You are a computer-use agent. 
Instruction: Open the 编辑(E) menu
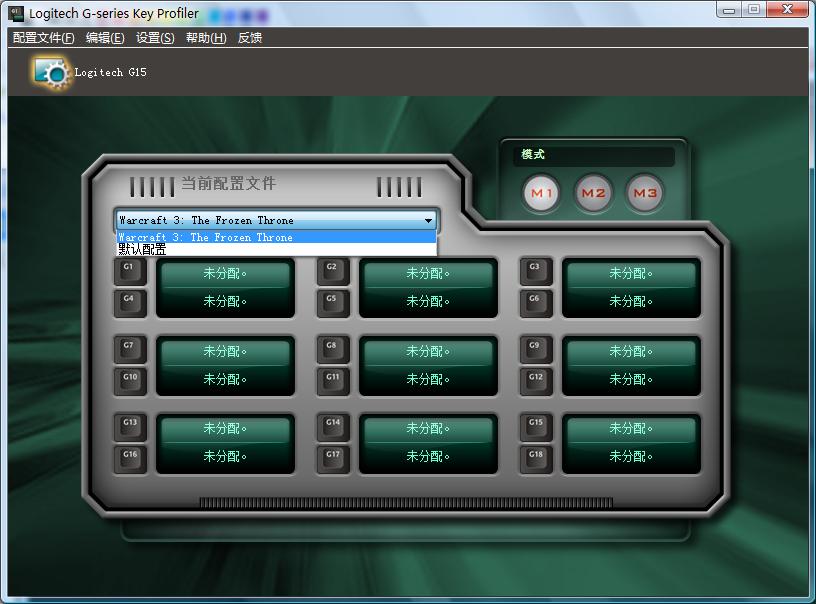coord(105,38)
